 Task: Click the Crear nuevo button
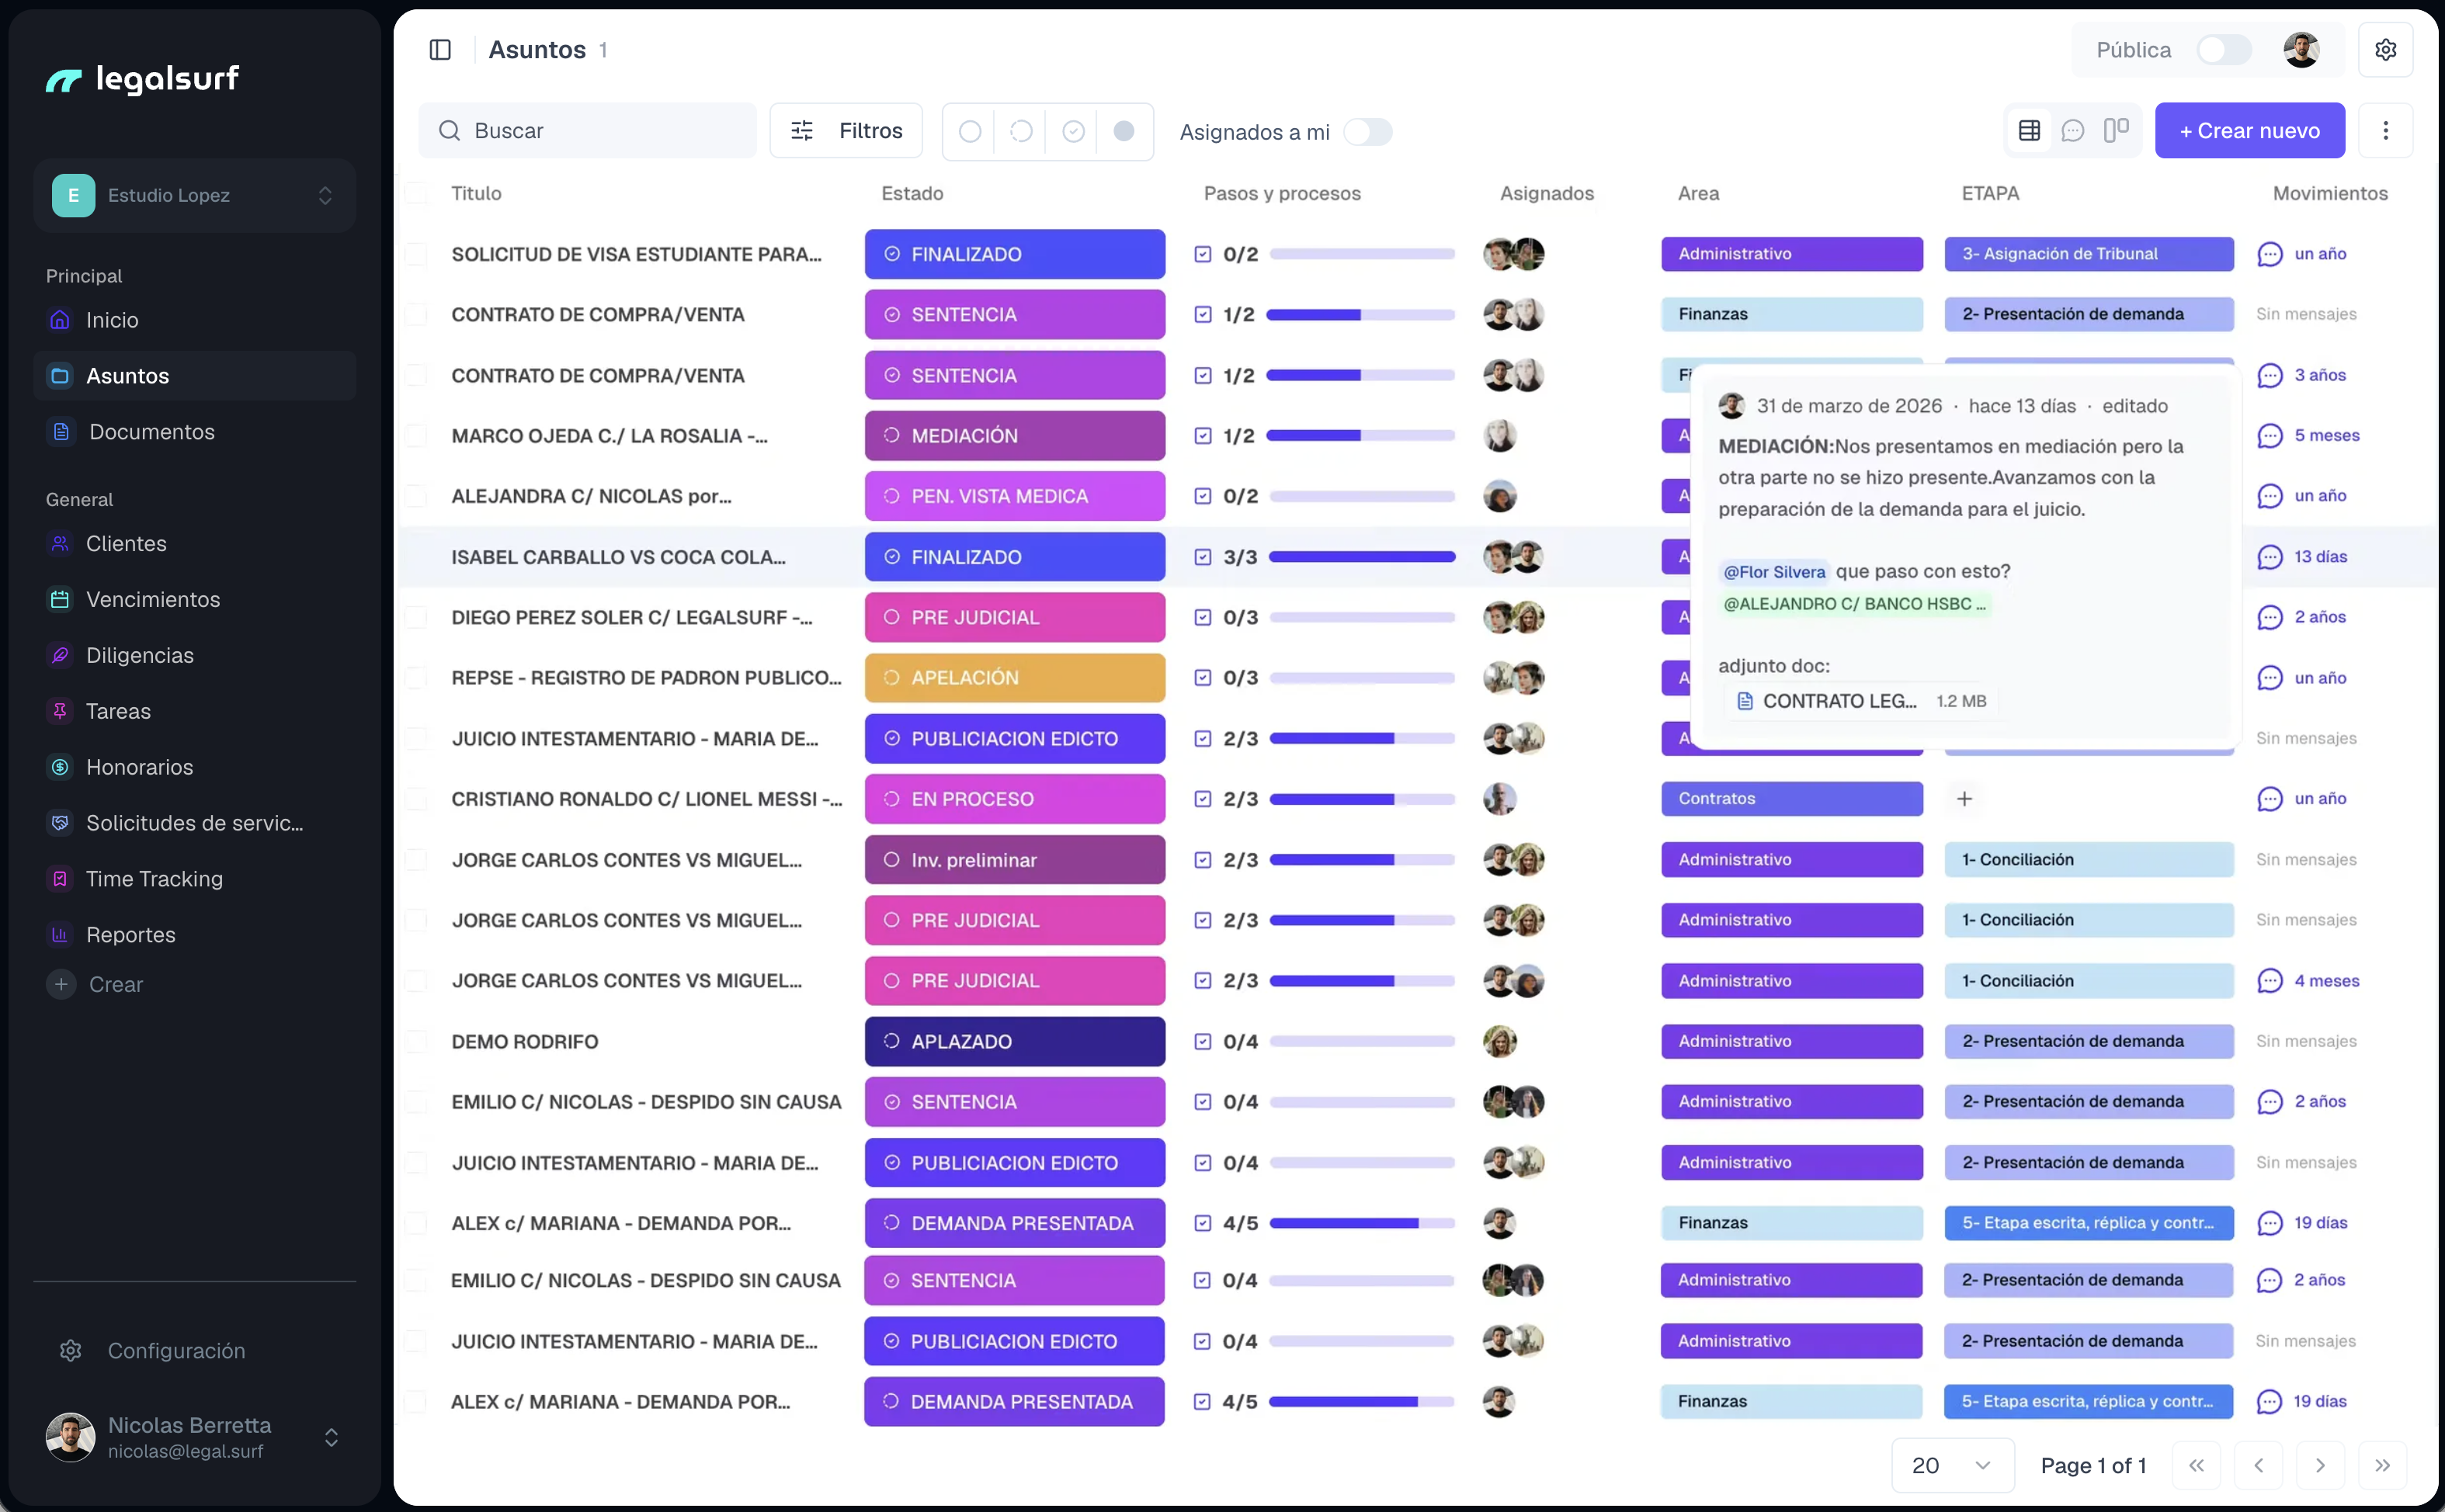click(x=2249, y=131)
